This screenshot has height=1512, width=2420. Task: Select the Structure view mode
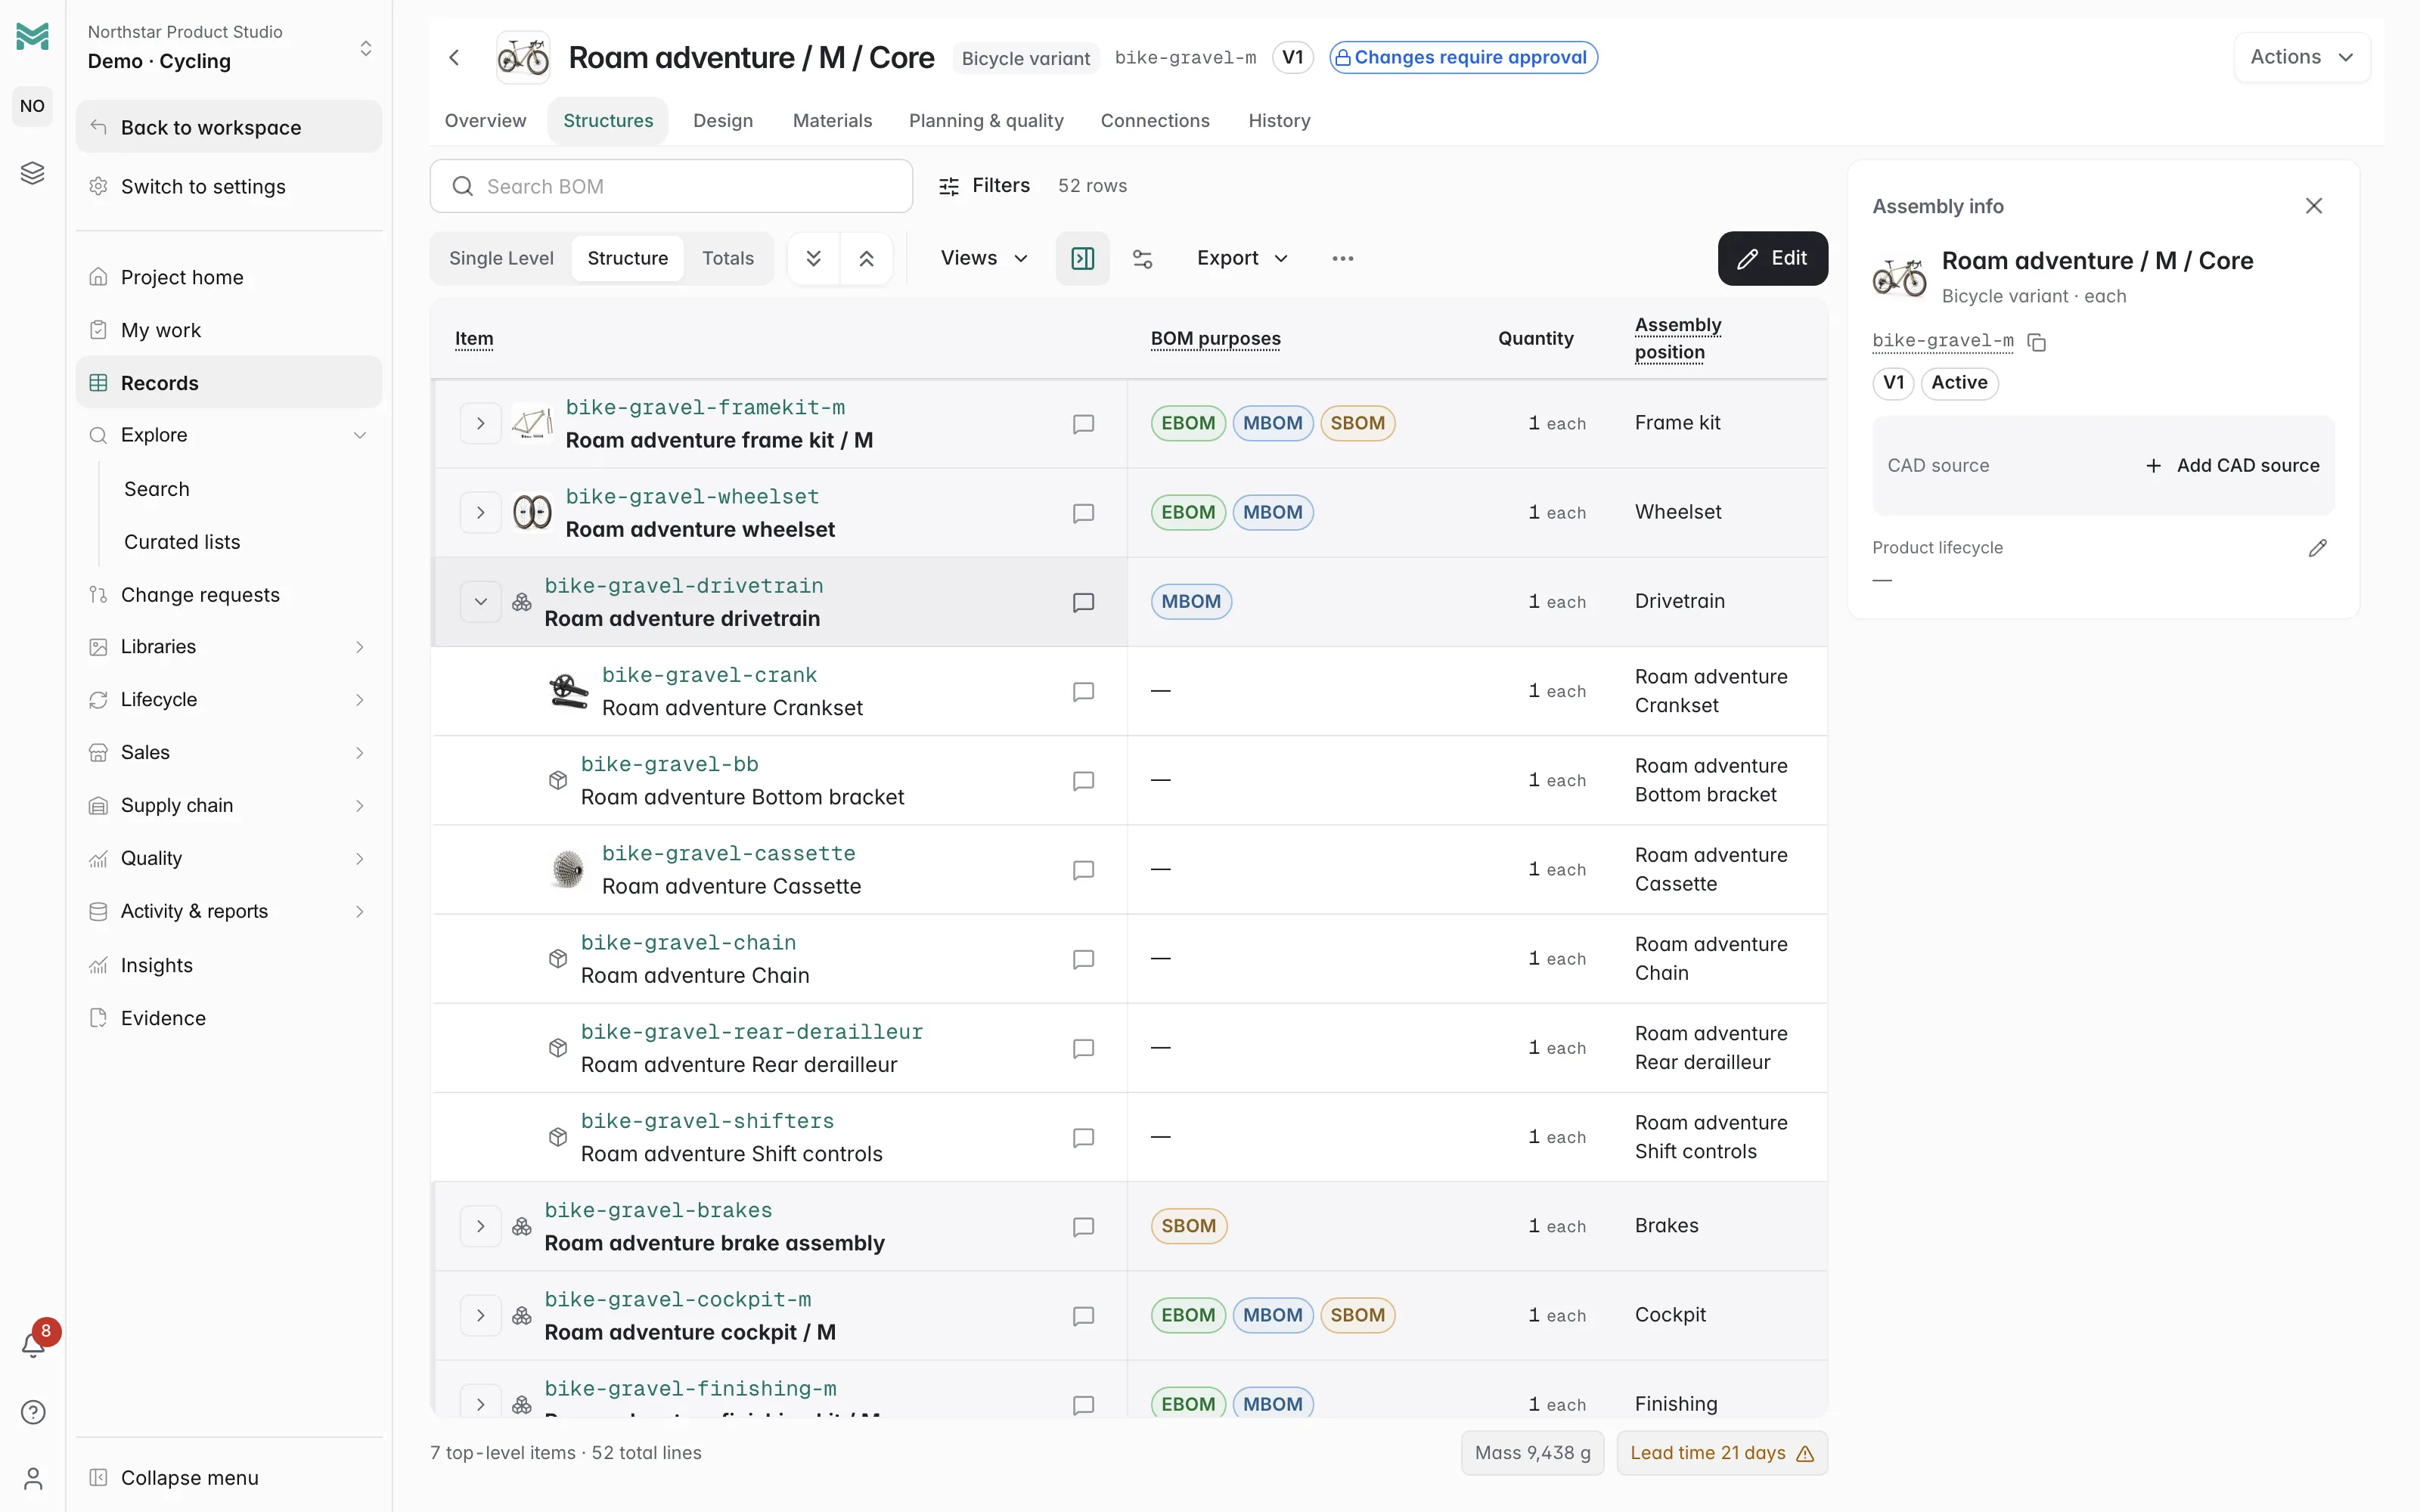pos(627,258)
